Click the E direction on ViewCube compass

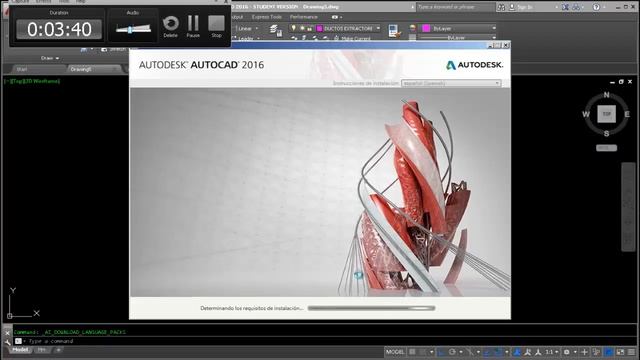(627, 114)
